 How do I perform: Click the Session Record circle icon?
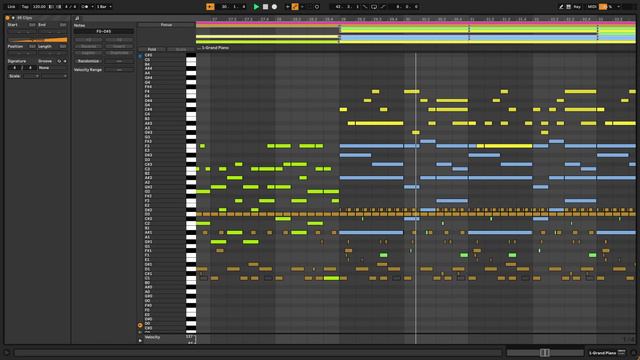317,7
